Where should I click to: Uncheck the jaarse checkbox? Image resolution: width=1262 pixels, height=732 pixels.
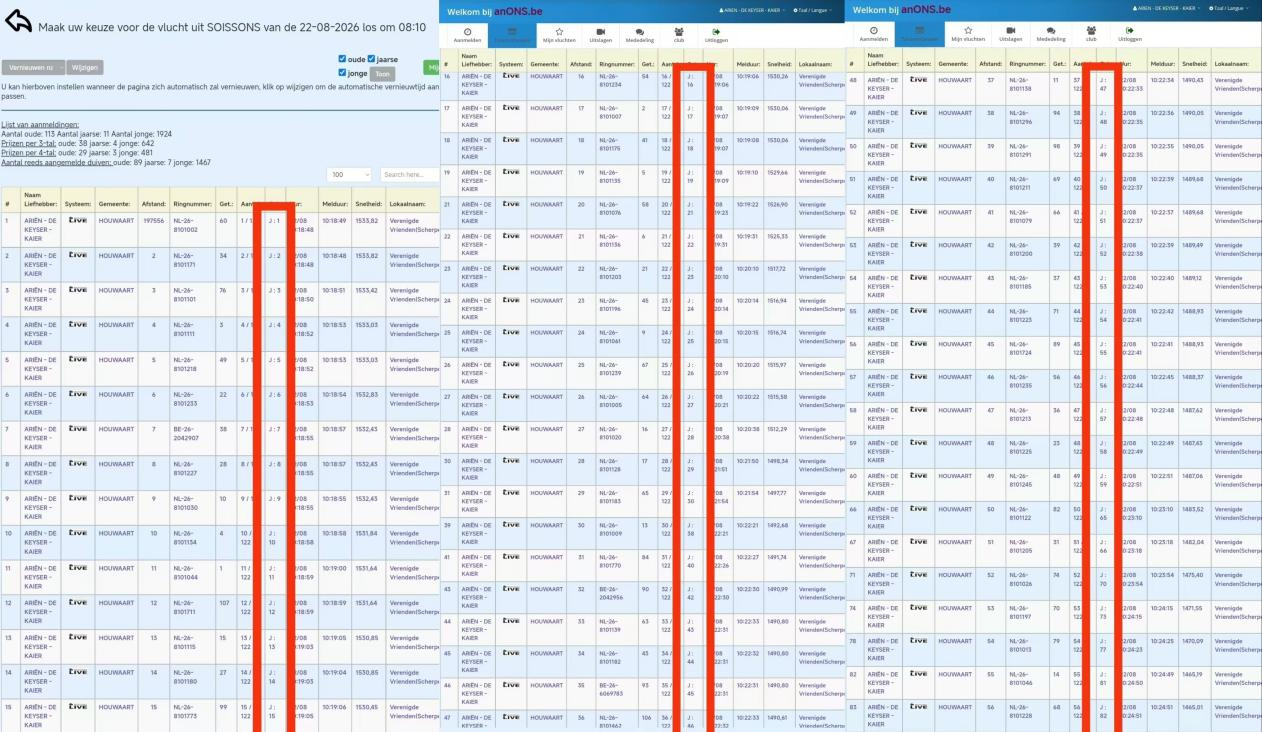pyautogui.click(x=372, y=59)
